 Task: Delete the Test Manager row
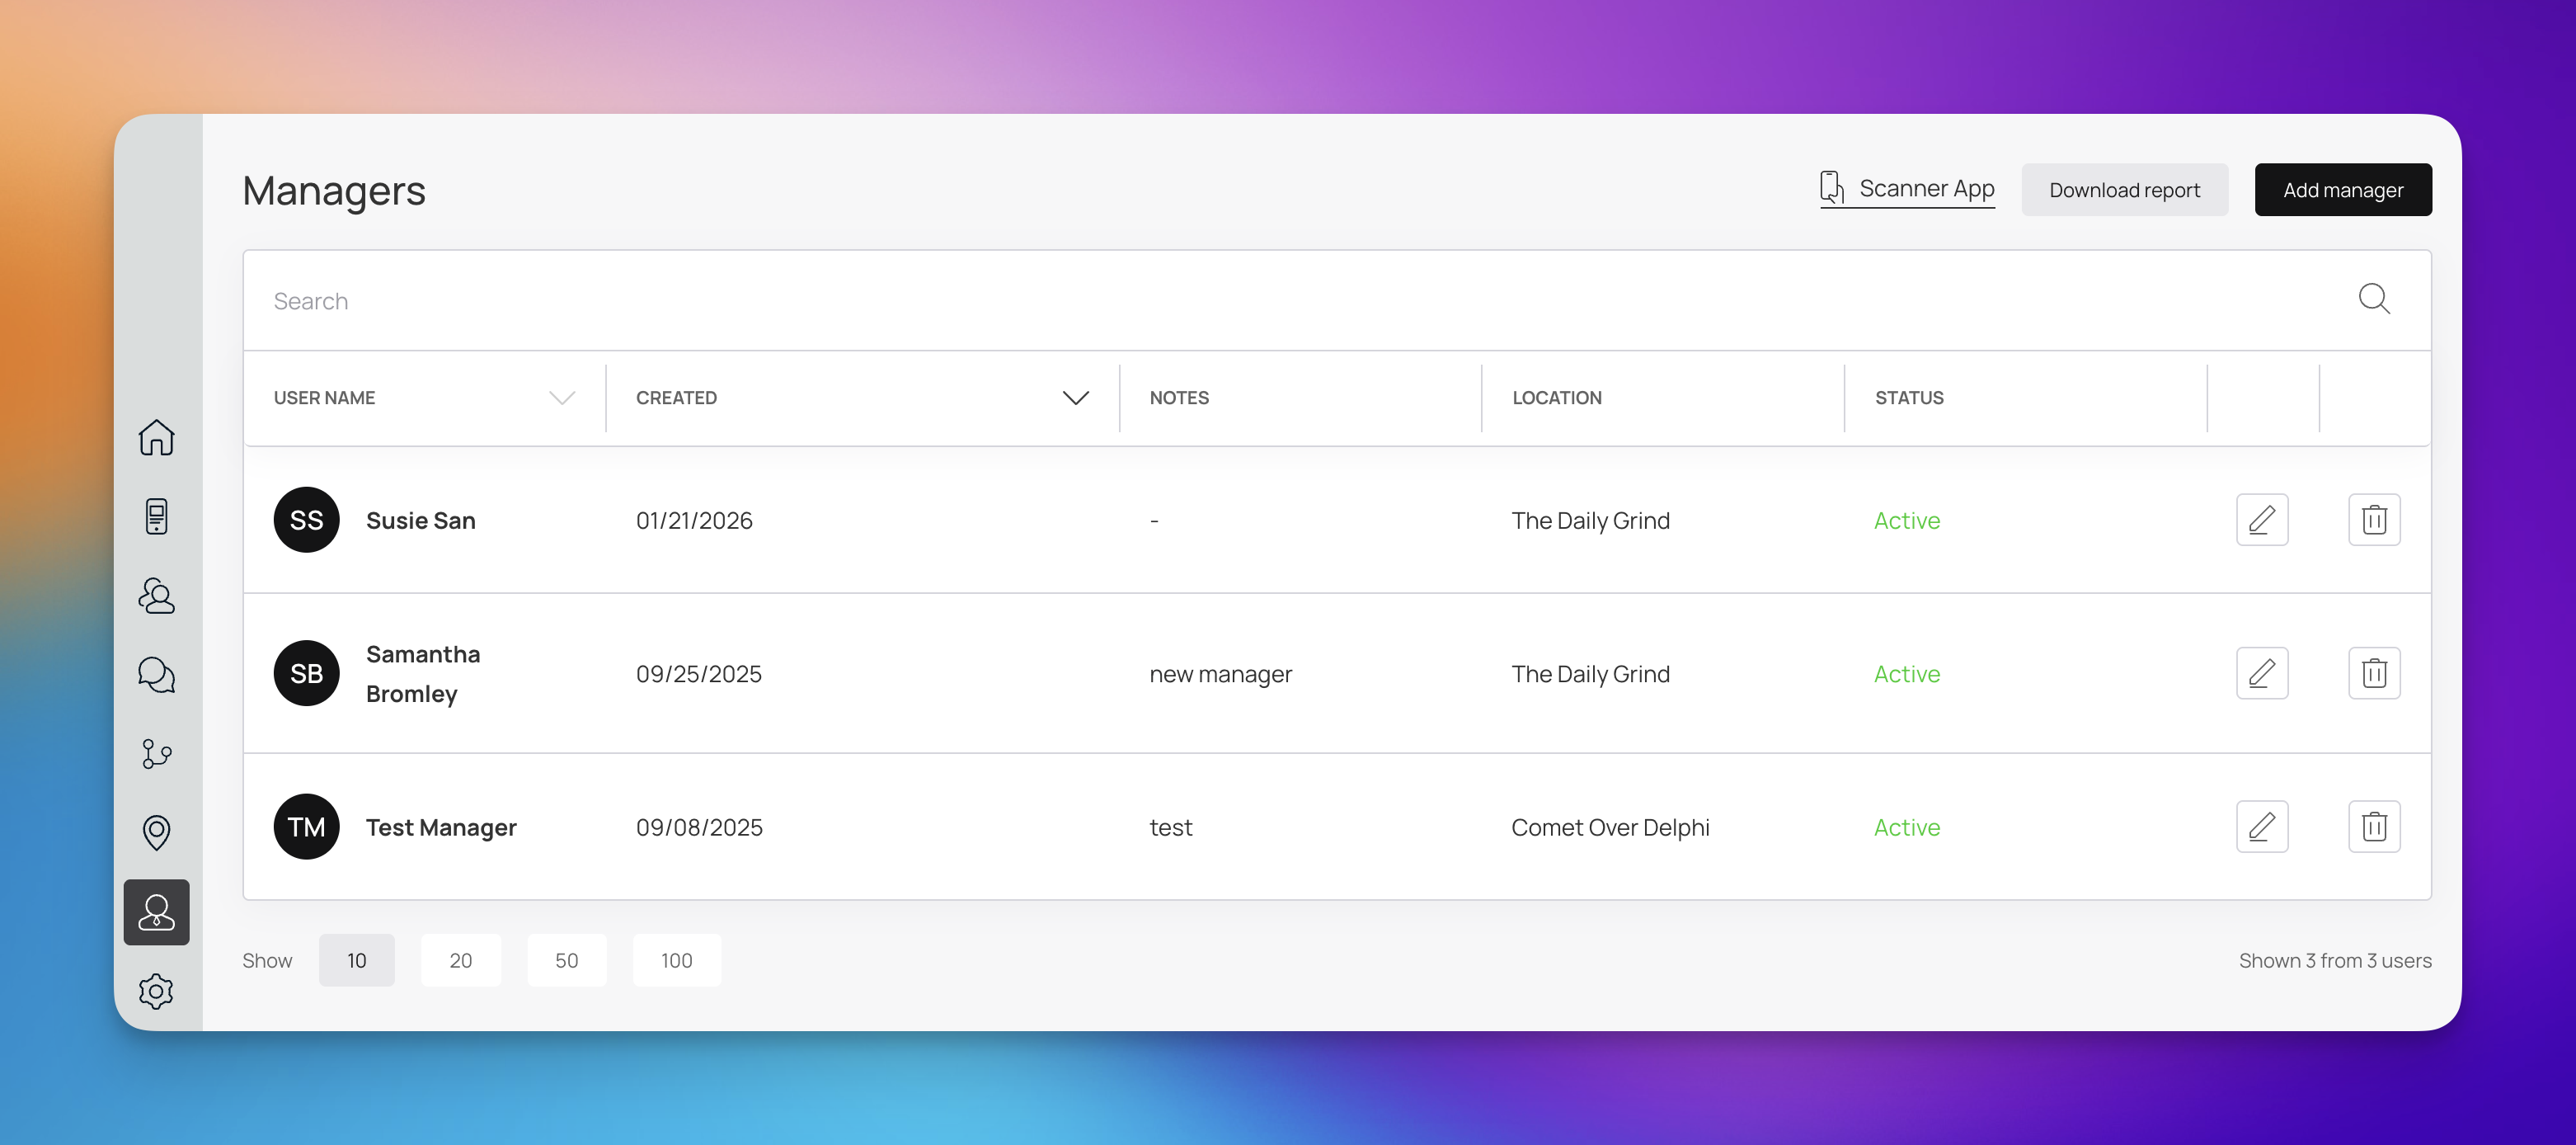pos(2374,827)
